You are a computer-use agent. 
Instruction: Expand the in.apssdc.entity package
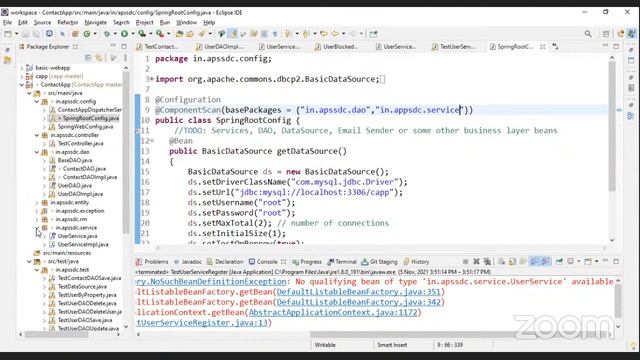pos(36,202)
